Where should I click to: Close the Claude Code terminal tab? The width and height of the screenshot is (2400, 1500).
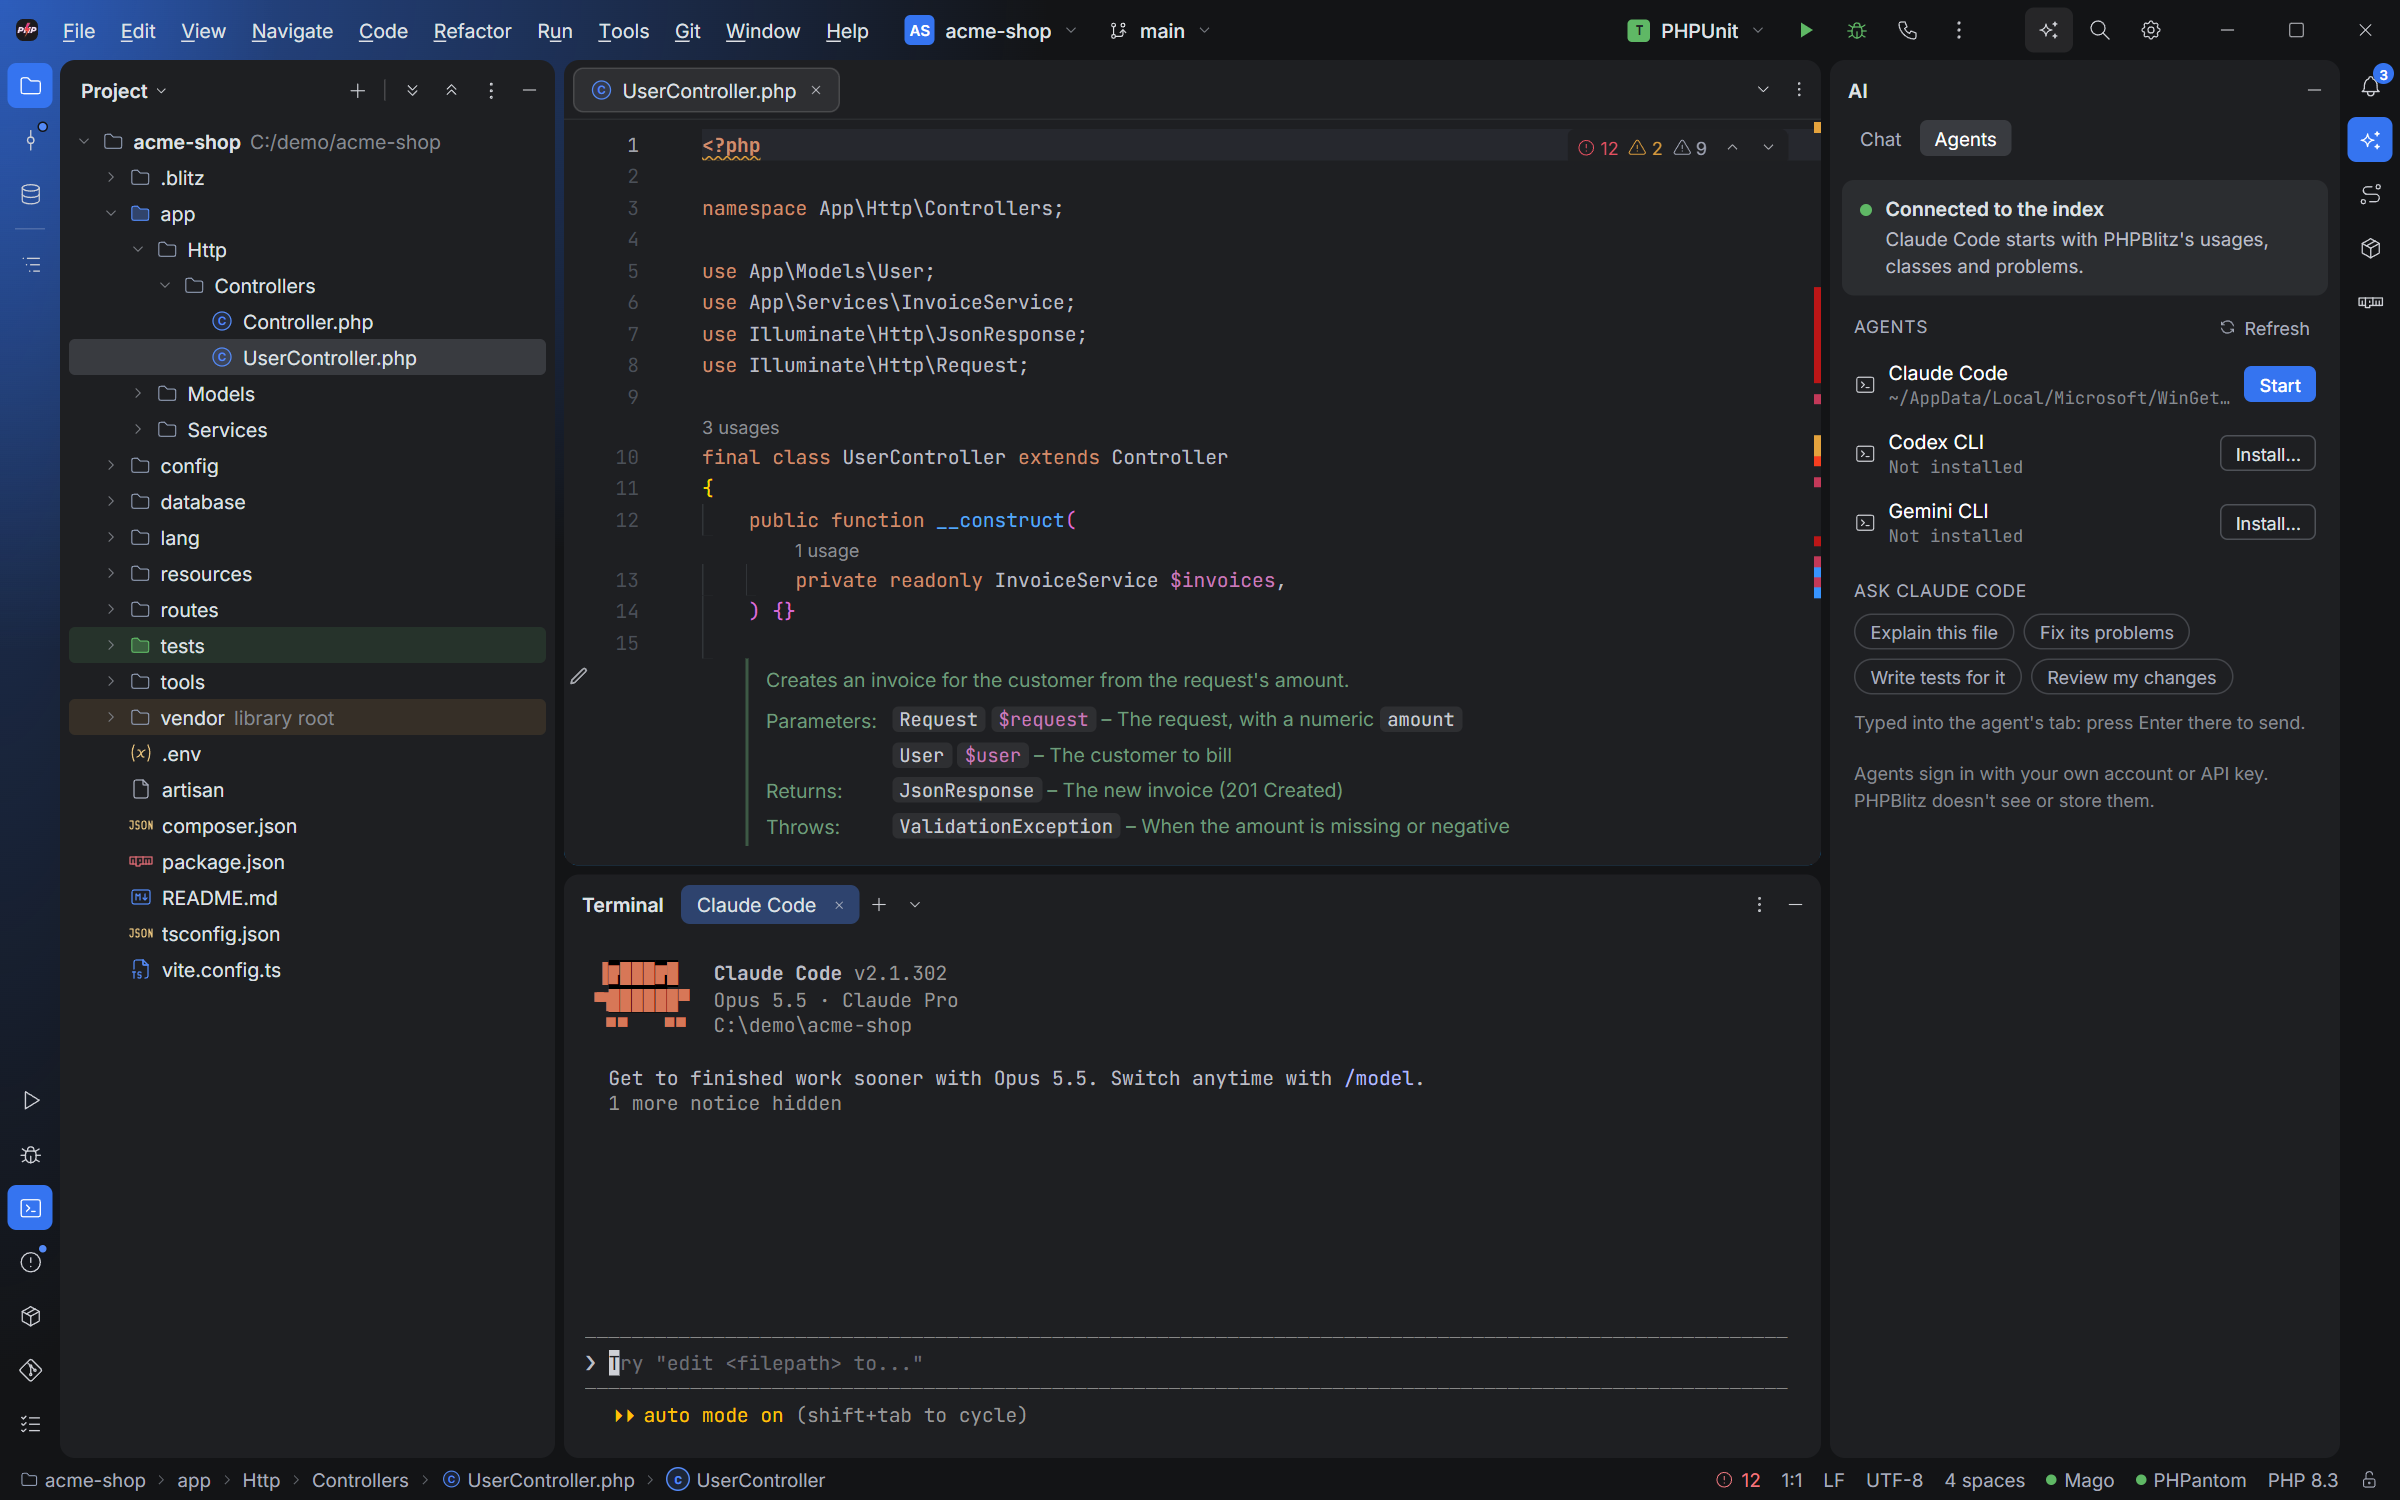[x=840, y=905]
